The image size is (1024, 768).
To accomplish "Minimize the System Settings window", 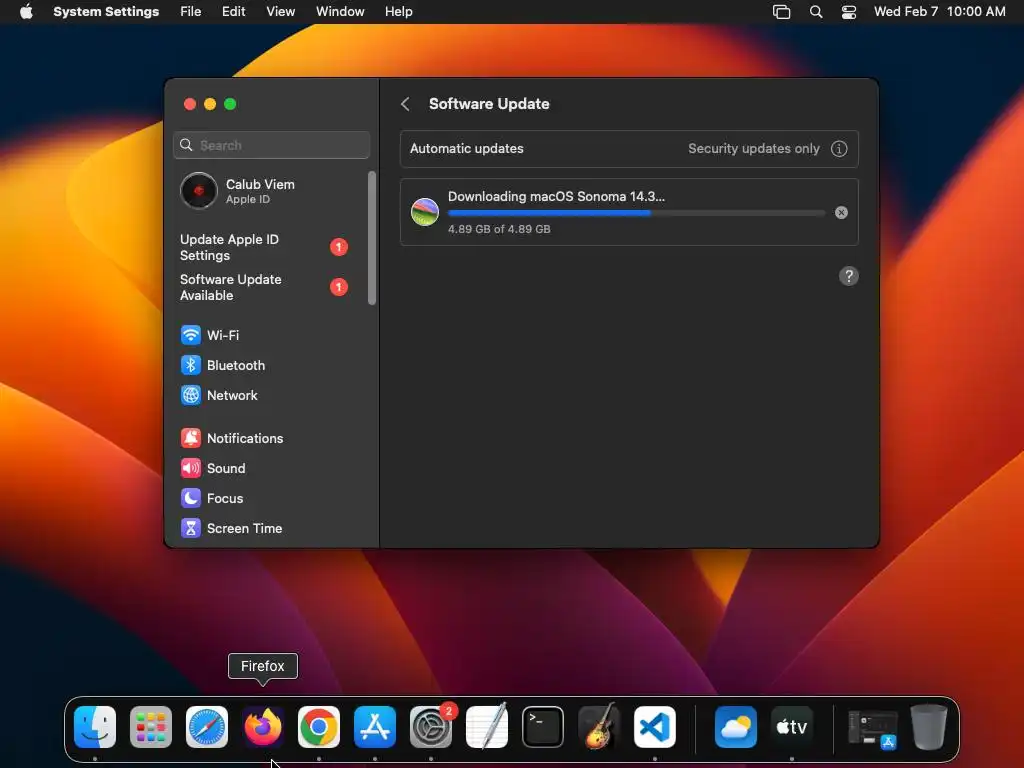I will pyautogui.click(x=210, y=104).
